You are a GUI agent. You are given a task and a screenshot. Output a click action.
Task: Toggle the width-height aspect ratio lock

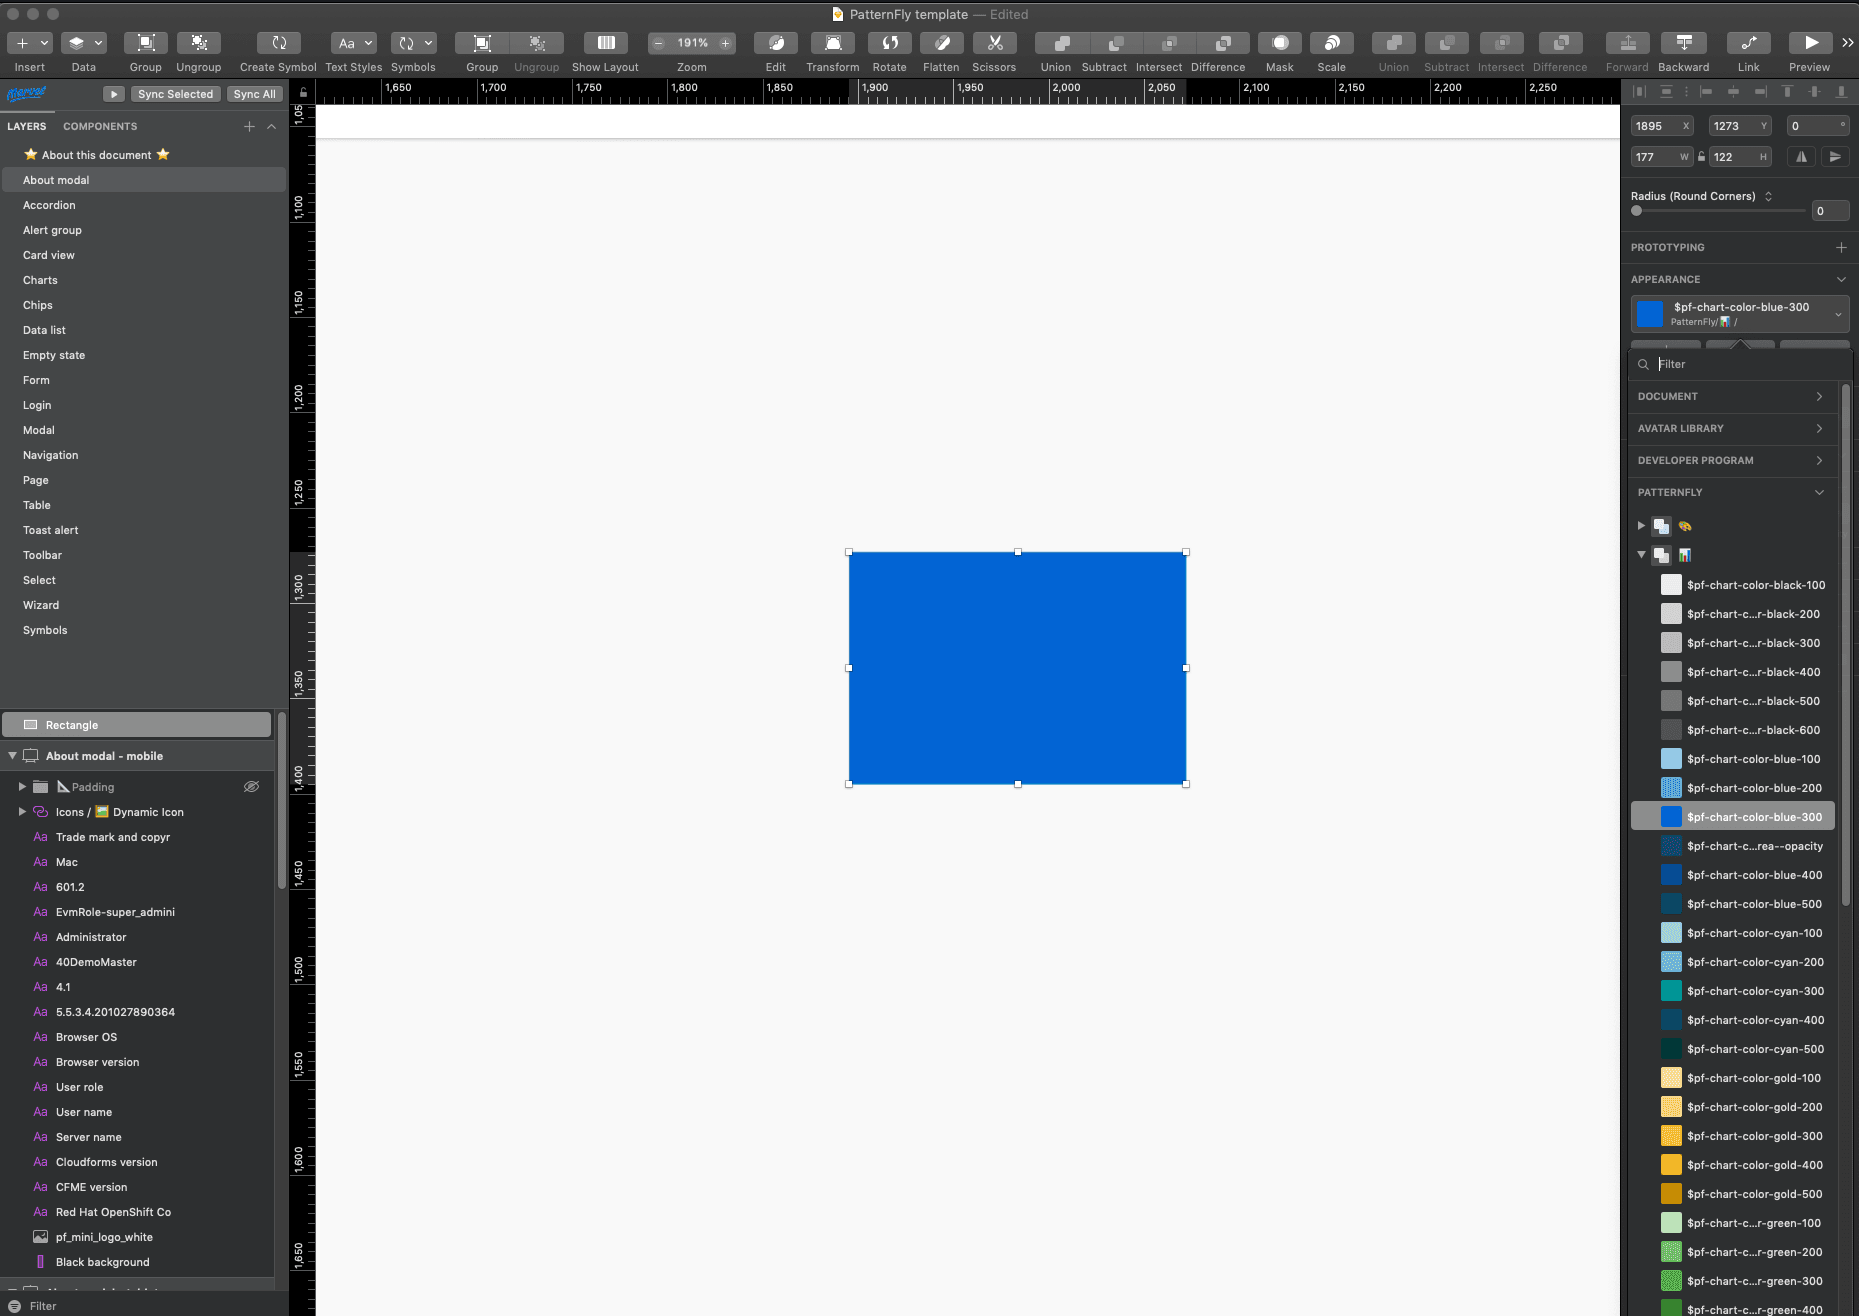(1701, 157)
